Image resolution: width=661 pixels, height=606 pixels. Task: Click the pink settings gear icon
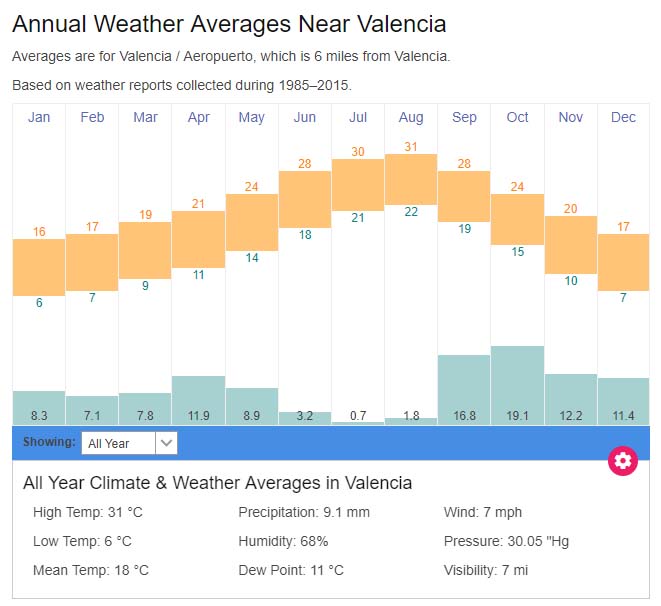tap(623, 460)
